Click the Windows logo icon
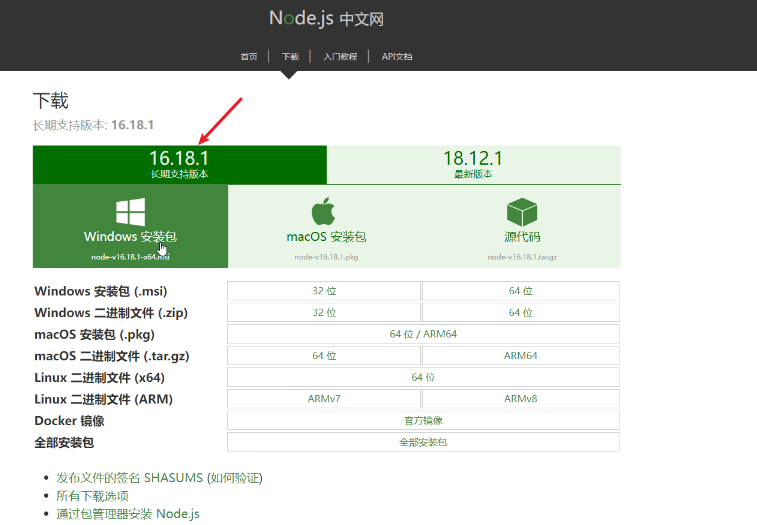The image size is (757, 525). [130, 212]
